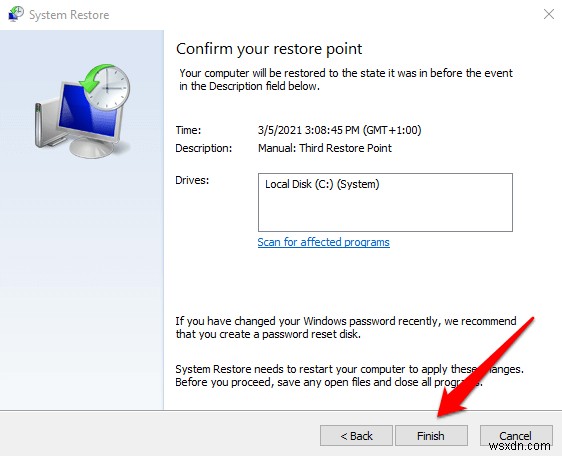Screen dimensions: 562x456
Task: Go back with the < Back button
Action: click(x=356, y=436)
